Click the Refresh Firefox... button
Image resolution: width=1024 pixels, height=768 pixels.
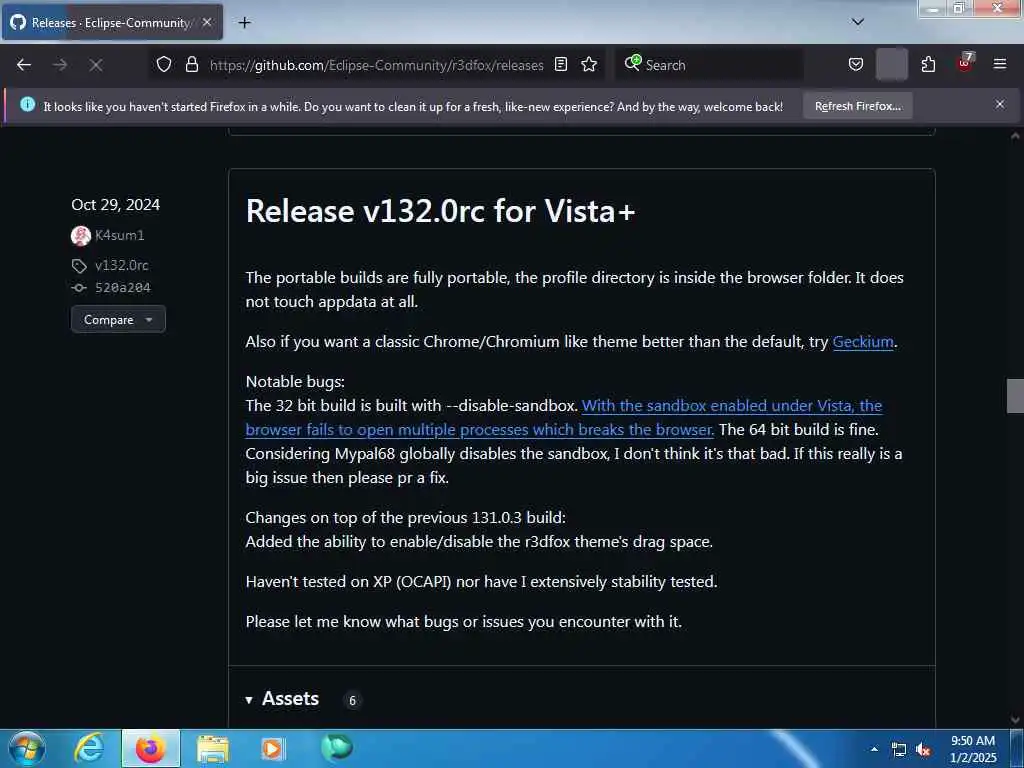tap(857, 106)
